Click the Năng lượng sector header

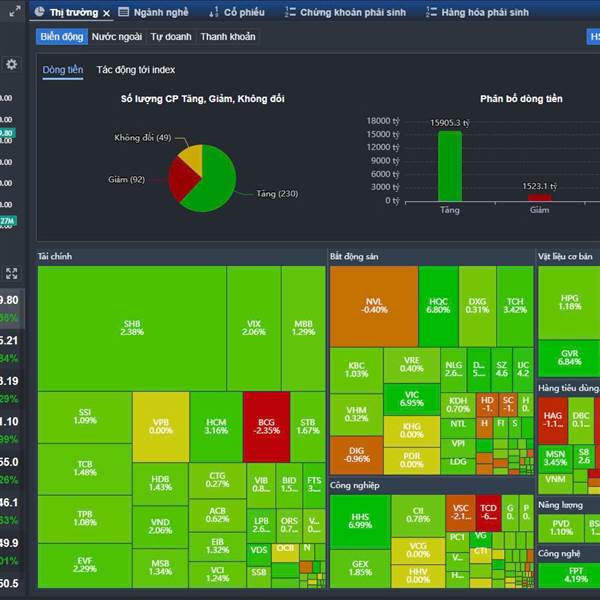coord(560,505)
